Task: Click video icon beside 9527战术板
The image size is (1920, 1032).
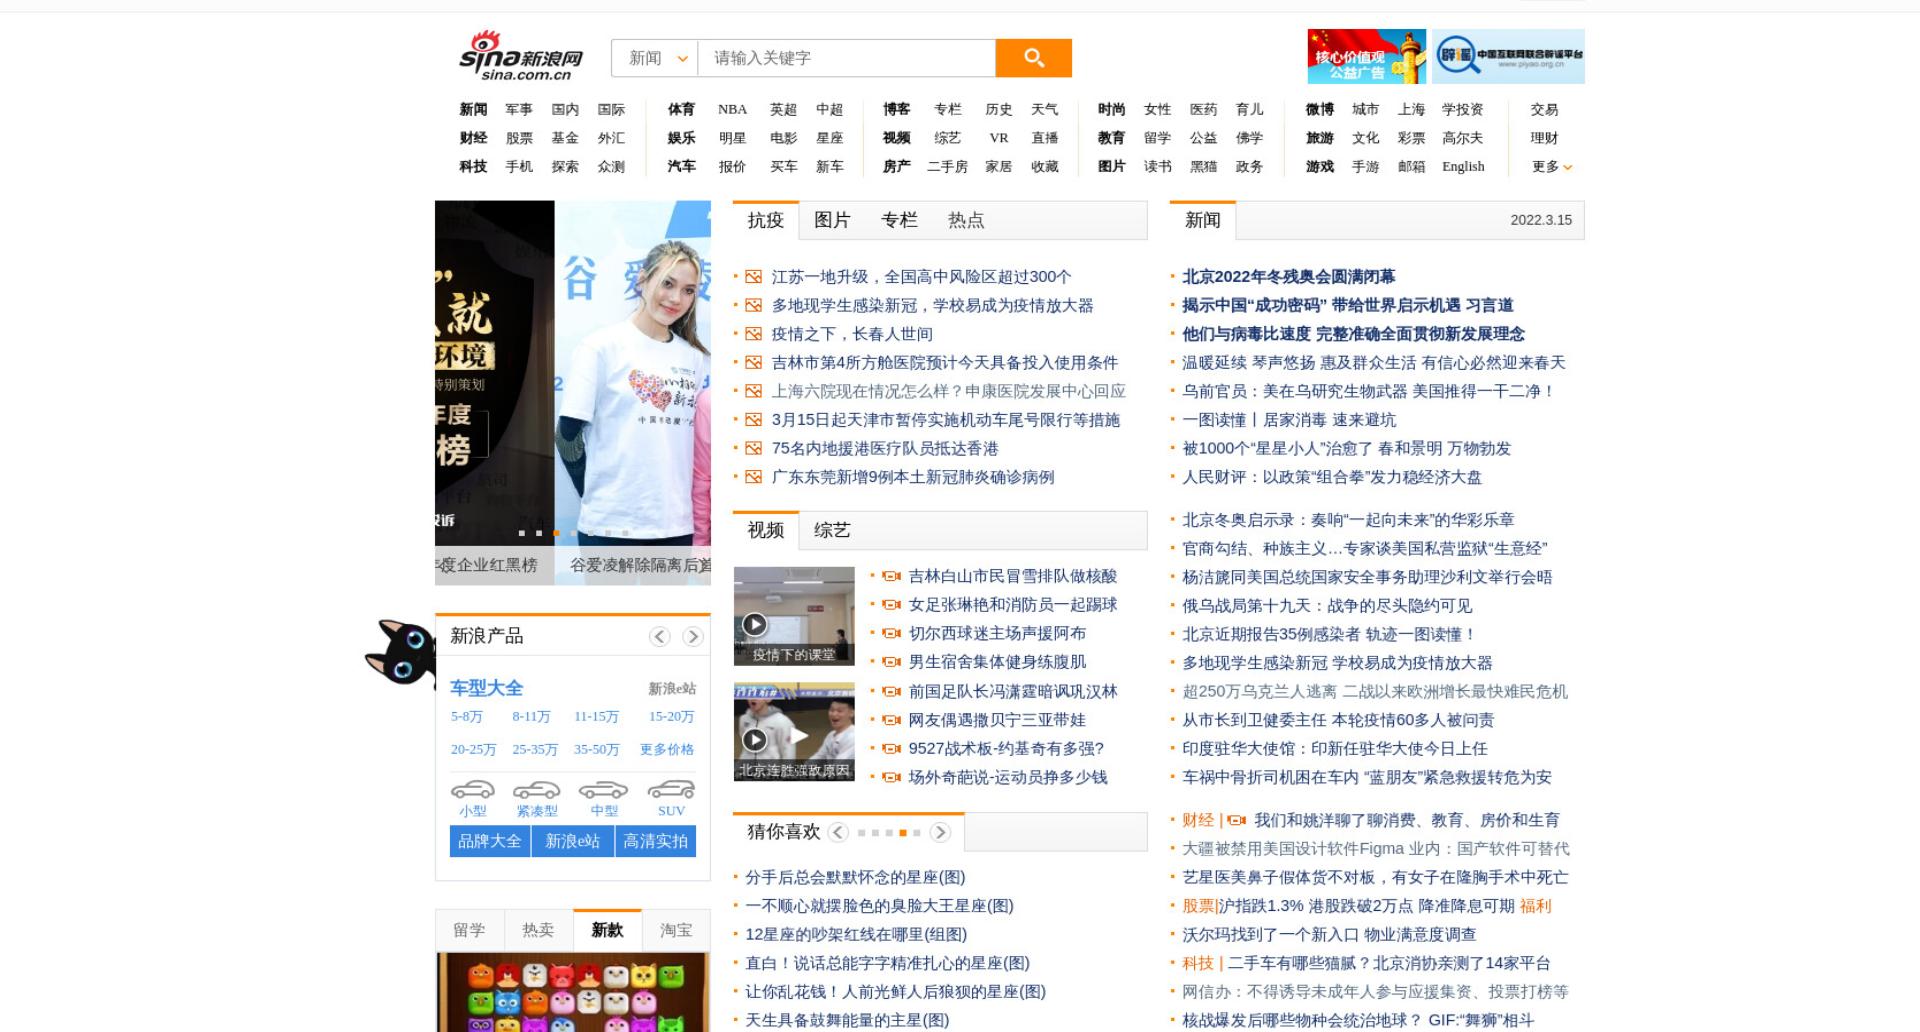Action: [891, 749]
